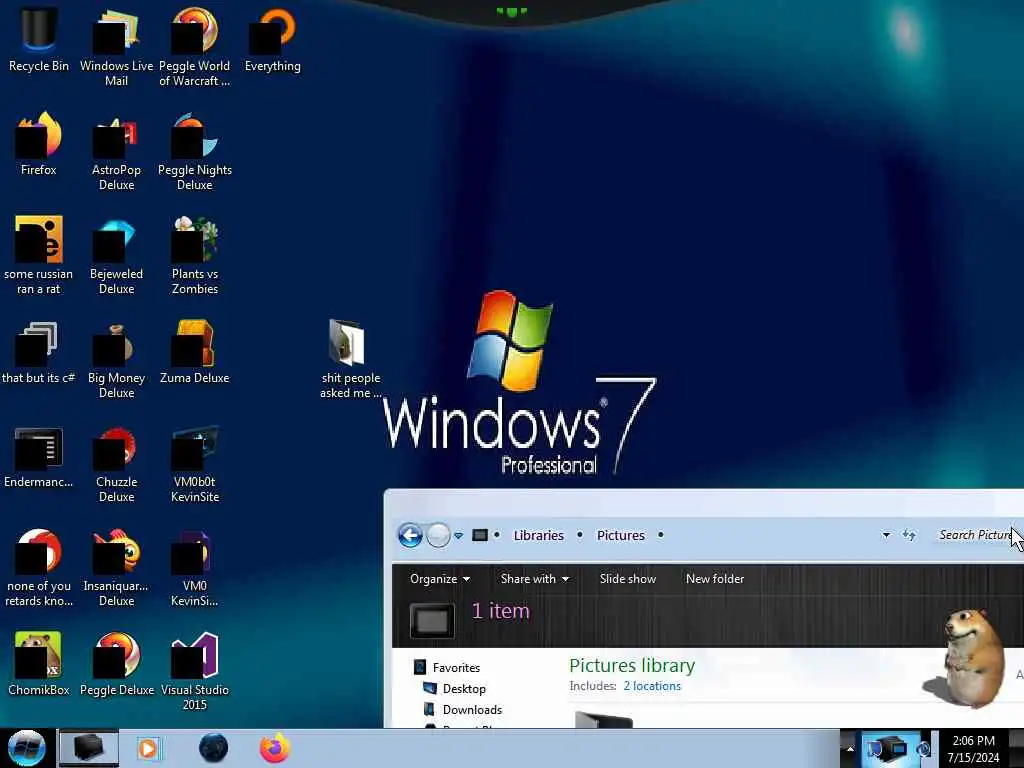Image resolution: width=1024 pixels, height=768 pixels.
Task: Open AstroPop Deluxe desktop icon
Action: point(116,152)
